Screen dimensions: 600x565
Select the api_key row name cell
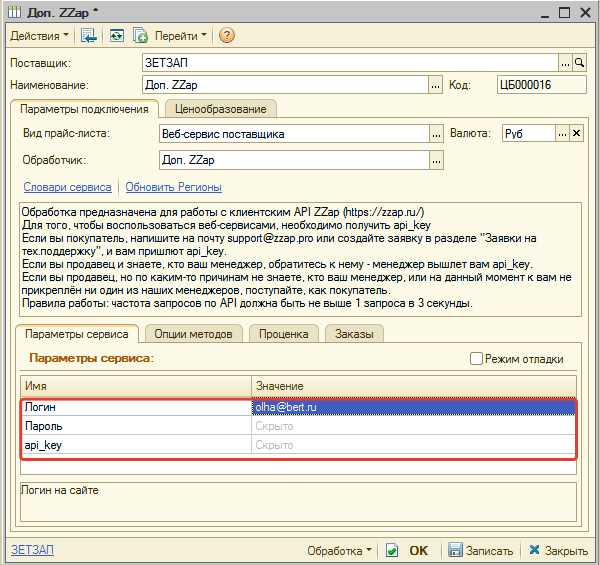[136, 445]
